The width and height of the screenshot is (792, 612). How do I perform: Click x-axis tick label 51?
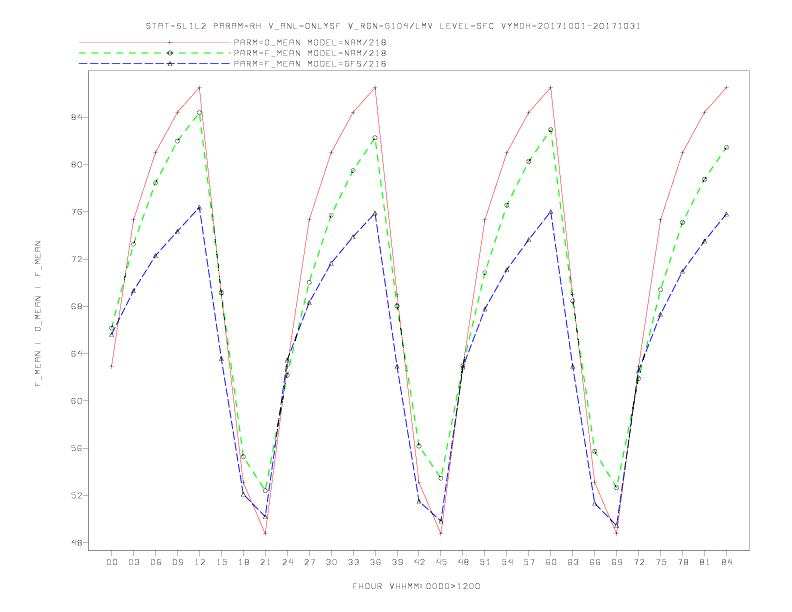[x=485, y=562]
